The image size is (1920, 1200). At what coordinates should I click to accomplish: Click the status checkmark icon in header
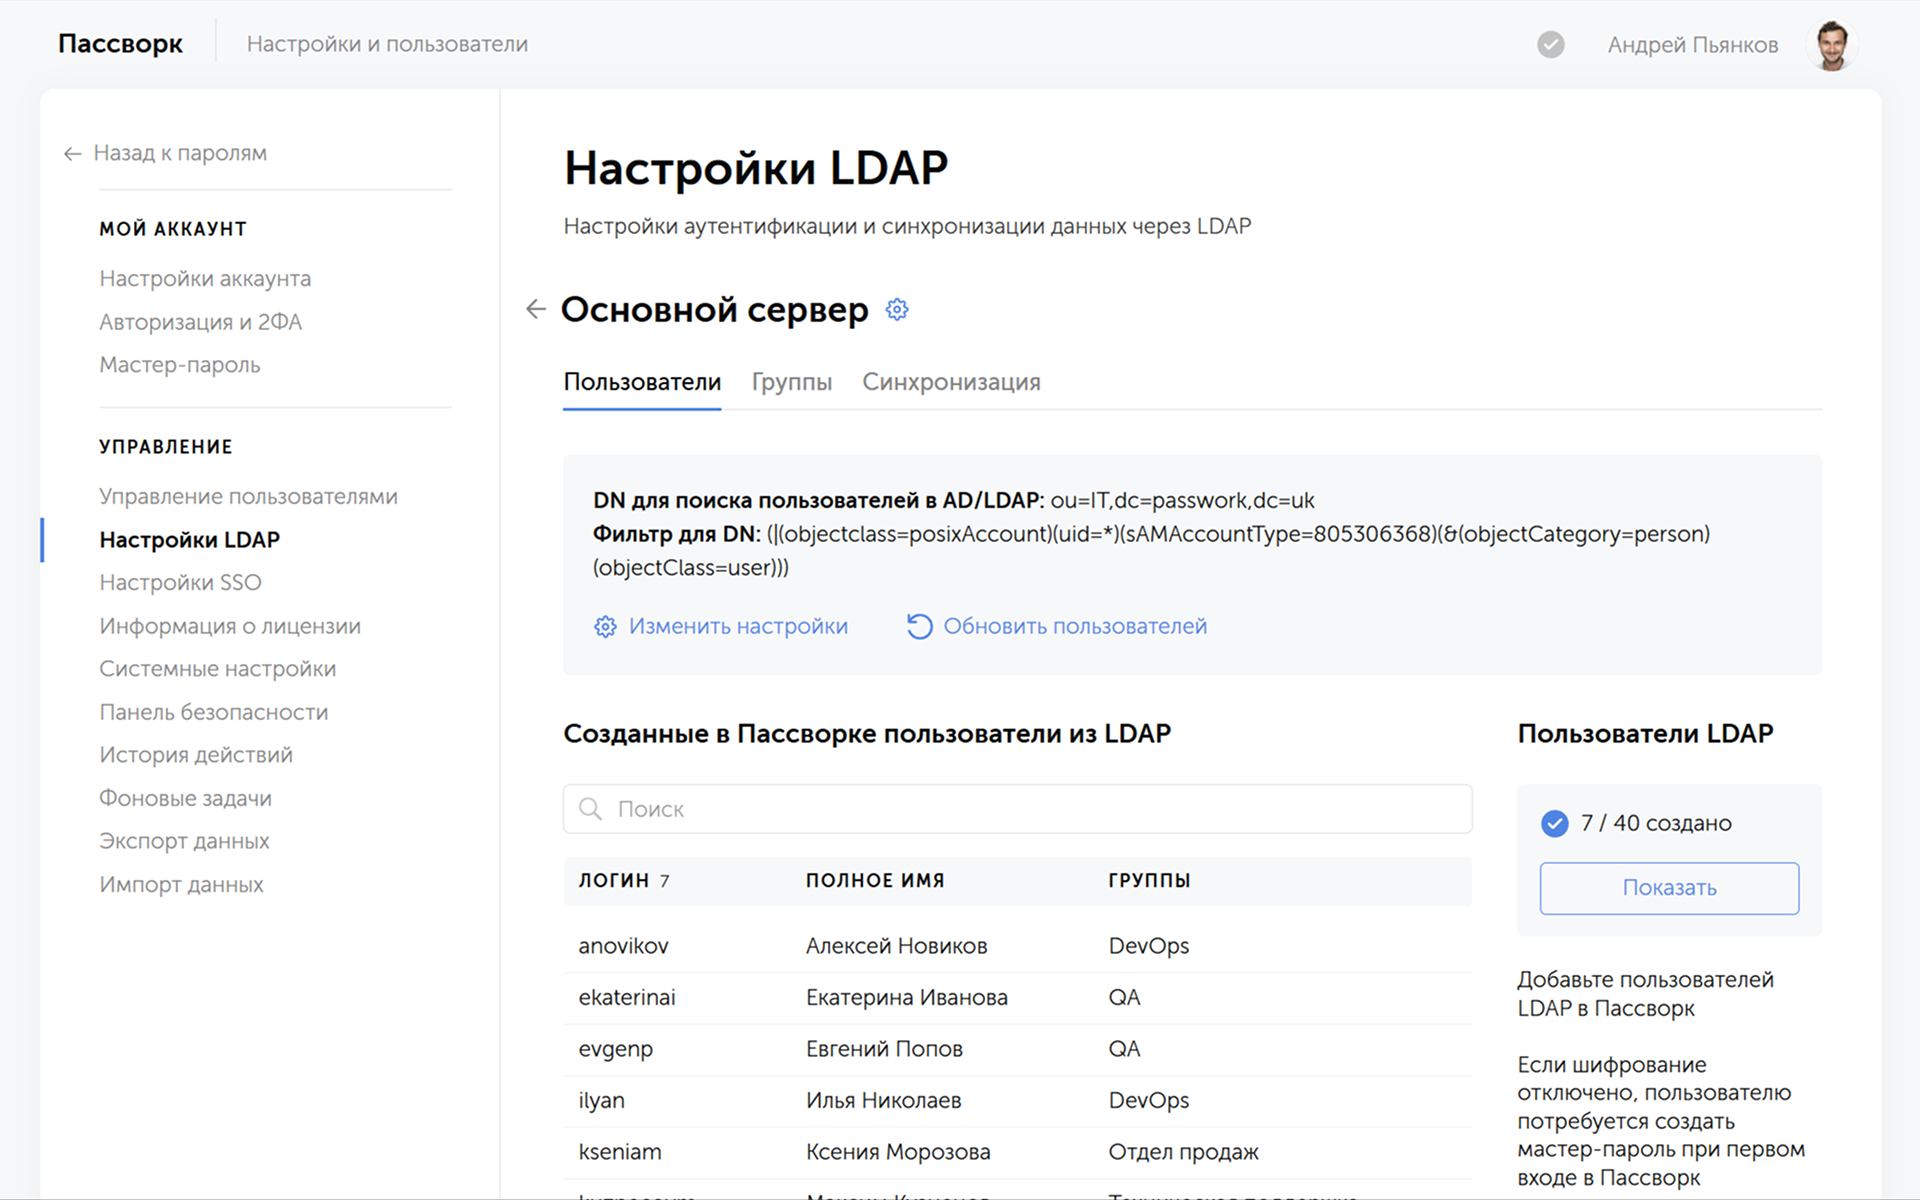(1551, 45)
